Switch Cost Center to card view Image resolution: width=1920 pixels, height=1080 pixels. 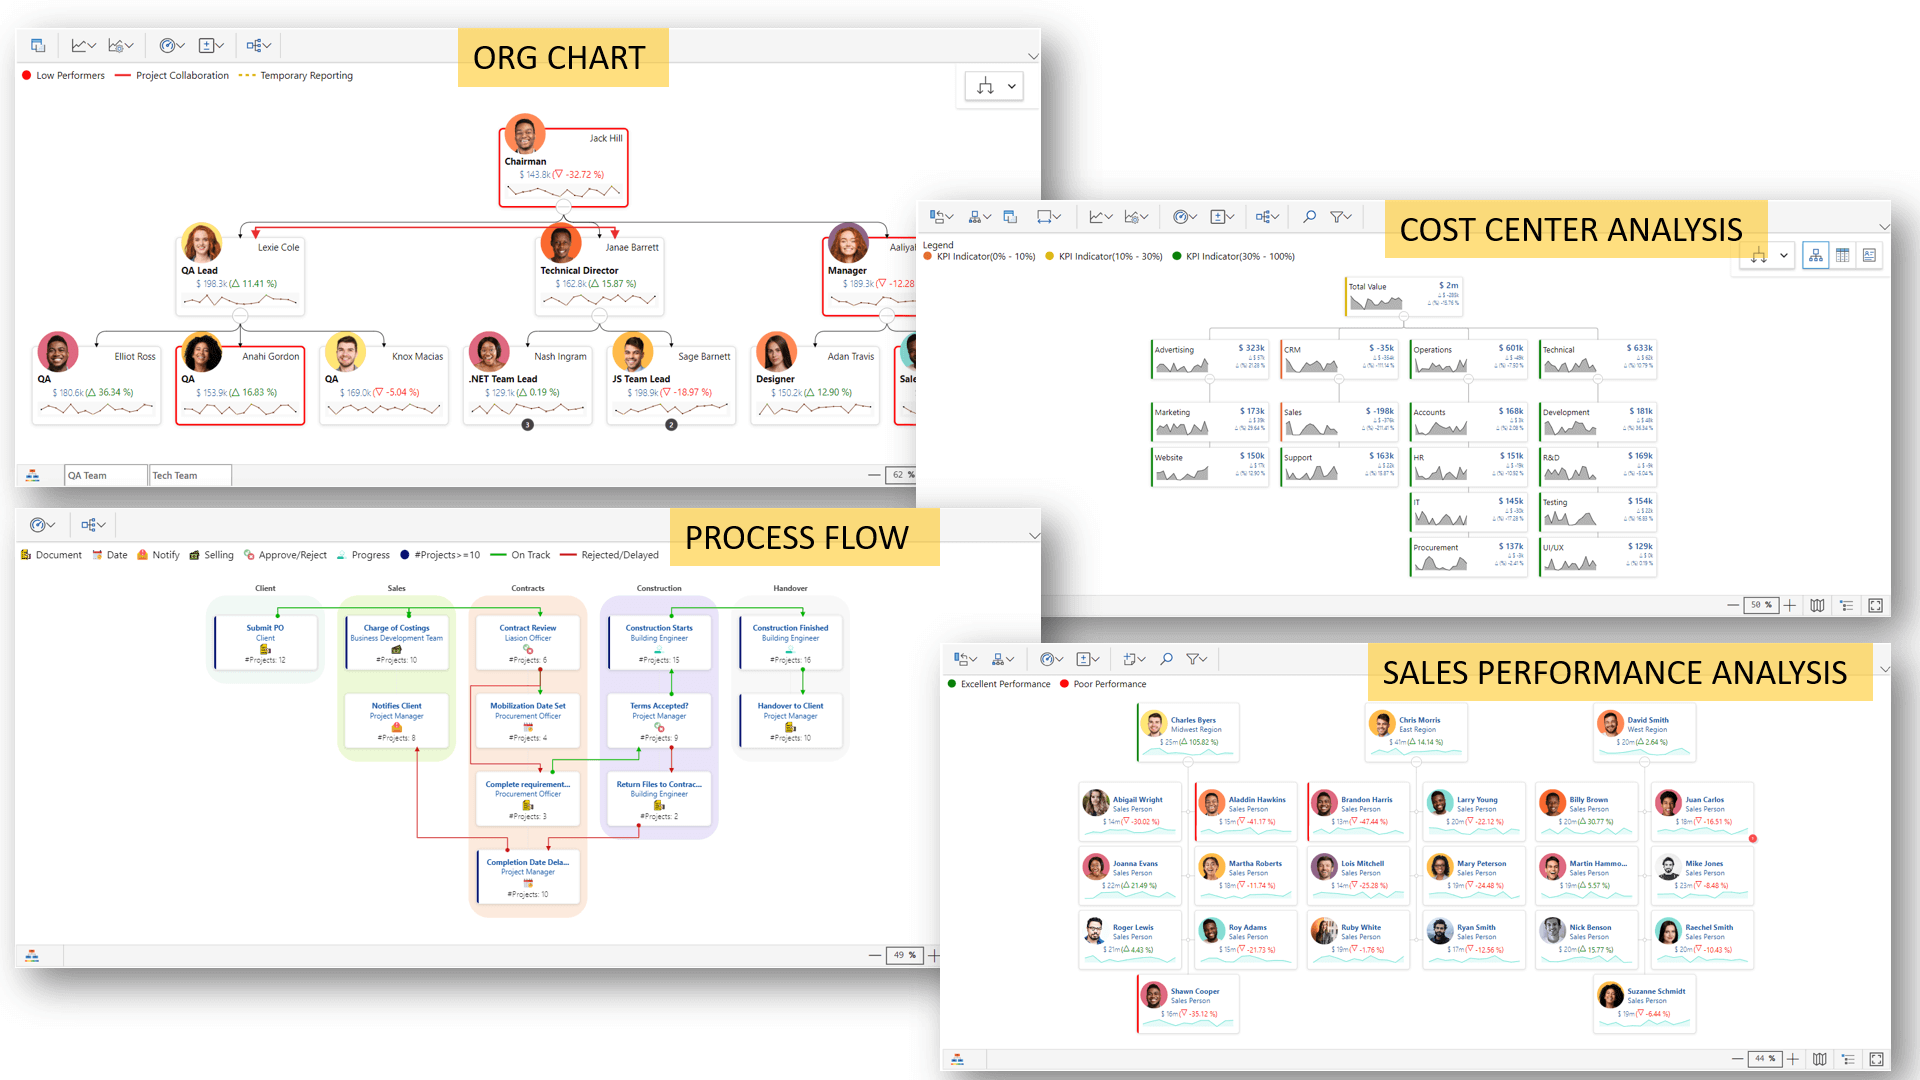pos(1869,256)
